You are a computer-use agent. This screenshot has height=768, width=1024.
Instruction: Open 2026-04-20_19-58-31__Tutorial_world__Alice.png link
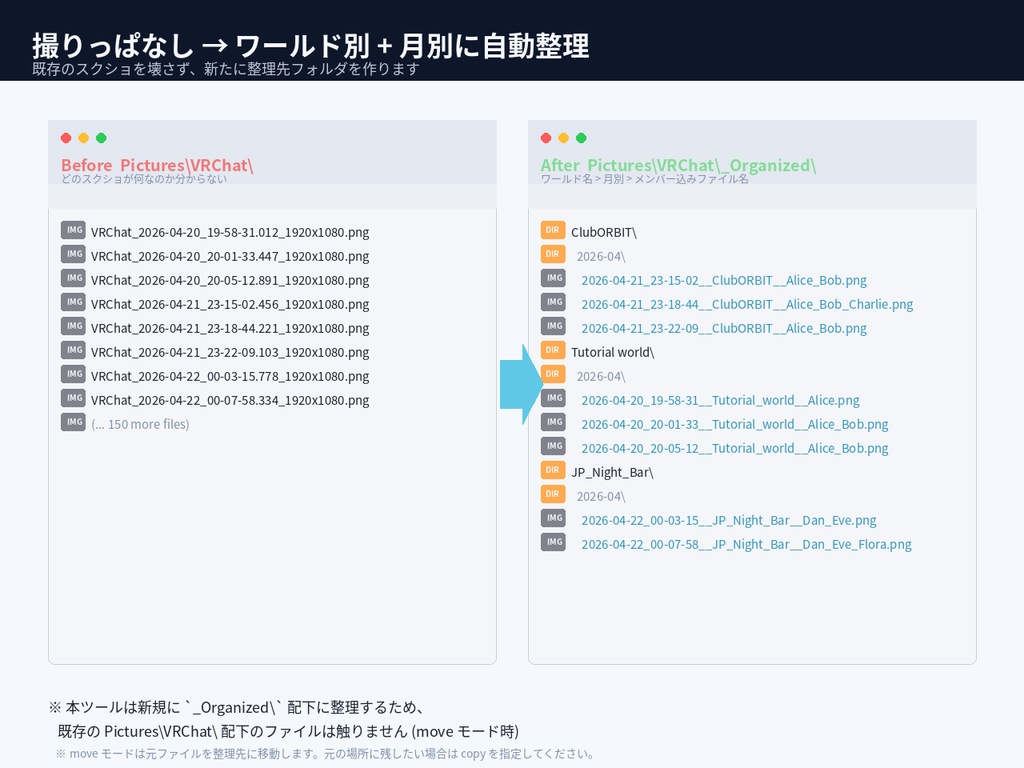coord(719,399)
